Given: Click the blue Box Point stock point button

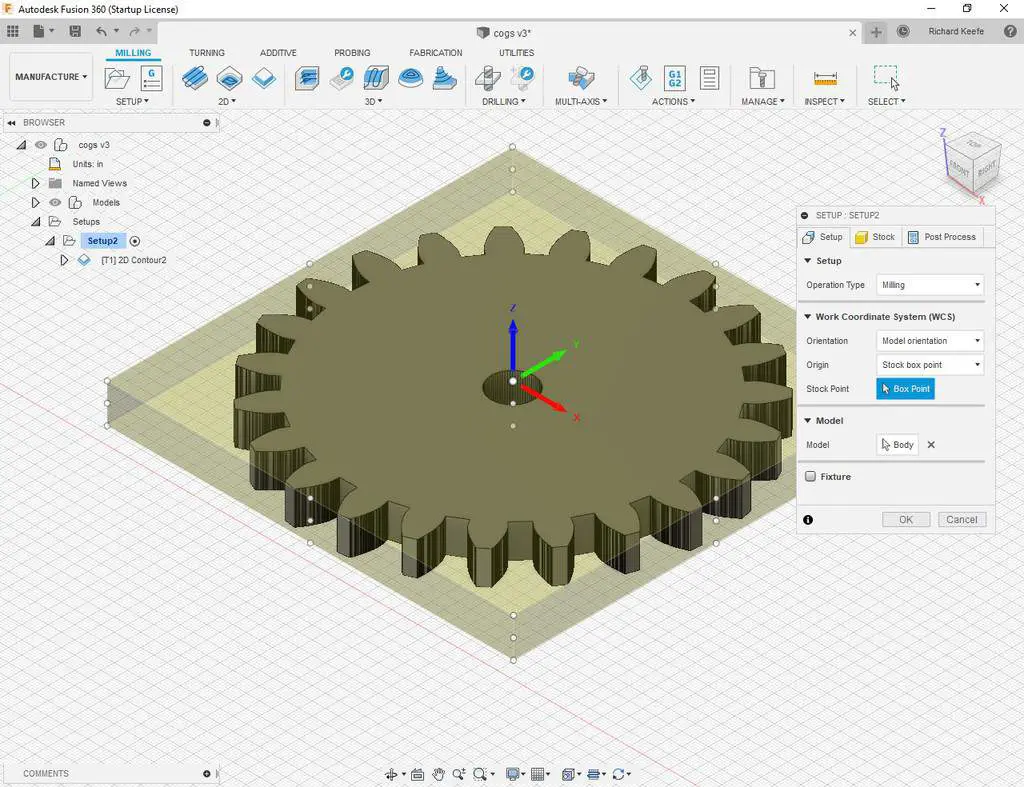Looking at the screenshot, I should pos(905,389).
